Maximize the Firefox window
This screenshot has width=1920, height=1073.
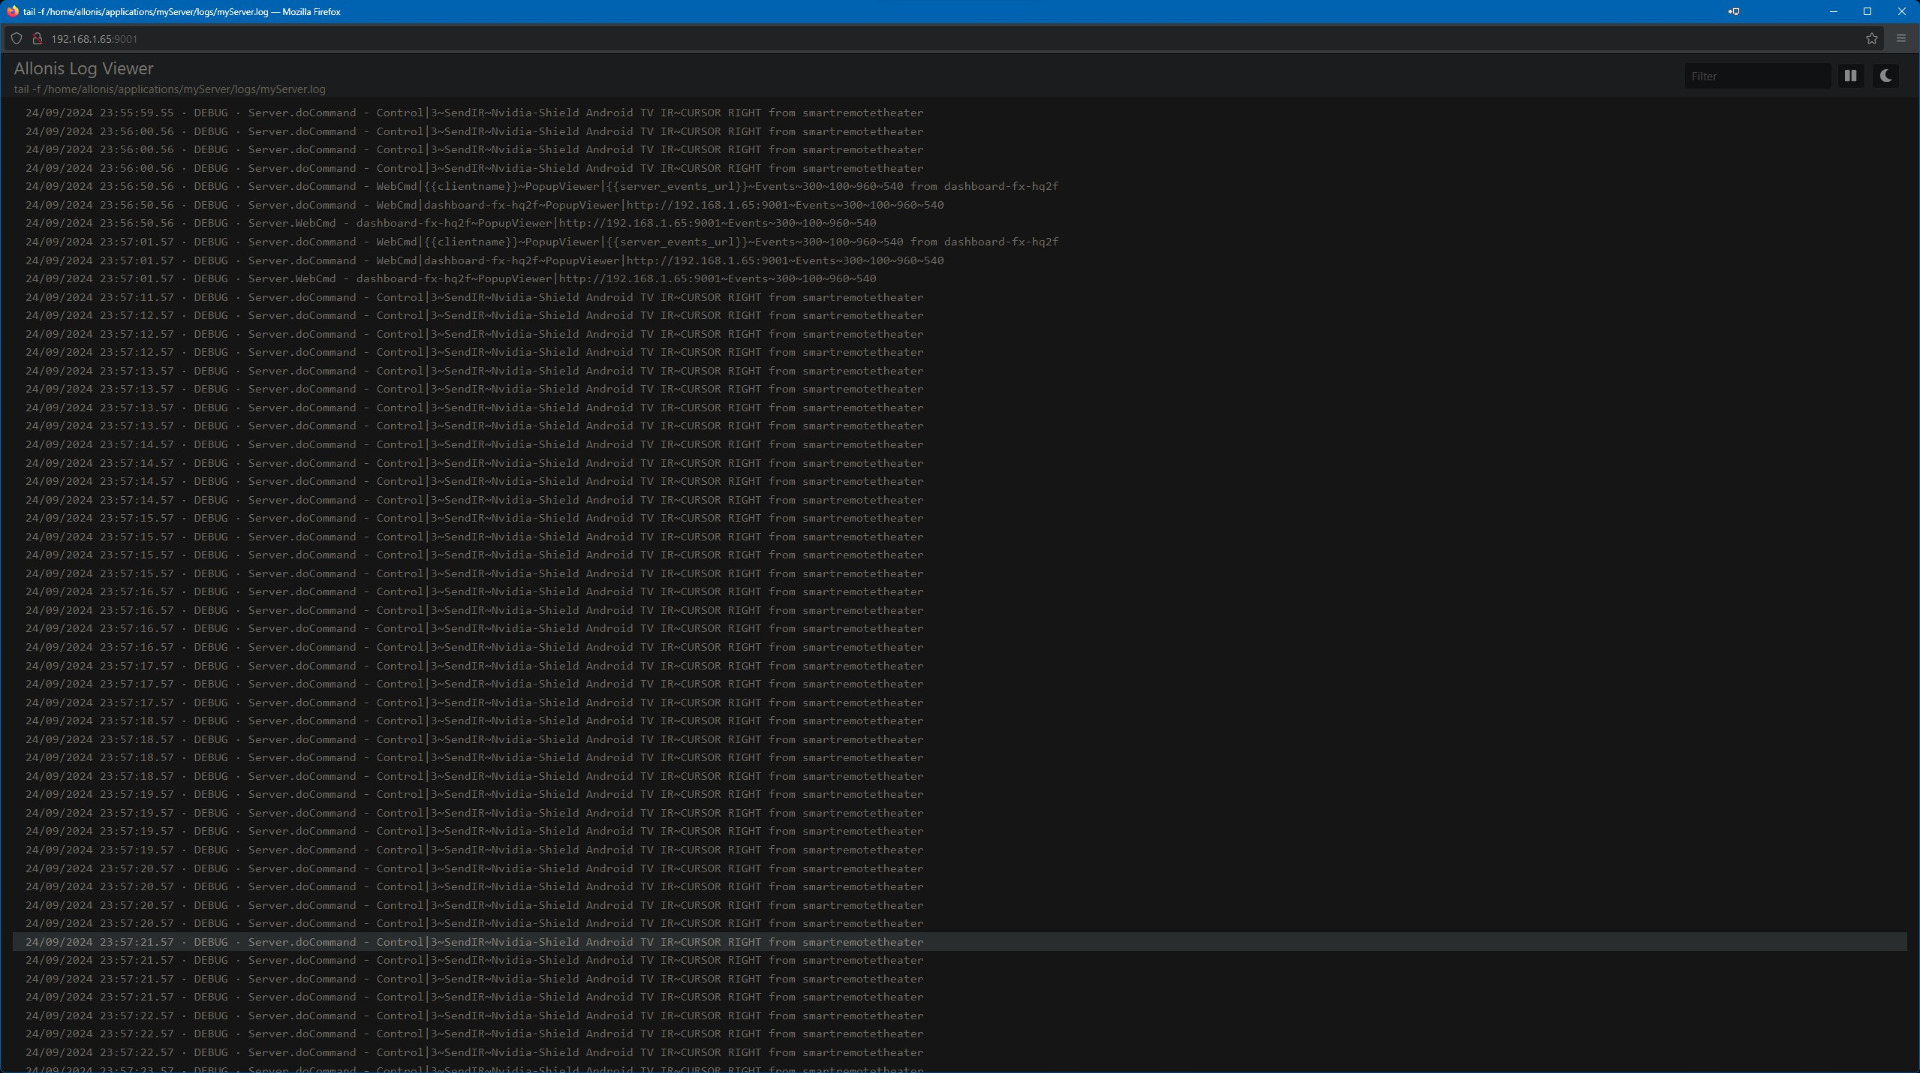pos(1867,12)
